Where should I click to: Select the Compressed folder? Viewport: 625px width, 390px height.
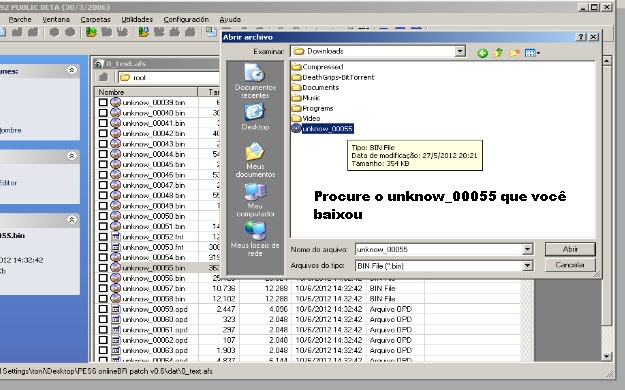tap(317, 67)
